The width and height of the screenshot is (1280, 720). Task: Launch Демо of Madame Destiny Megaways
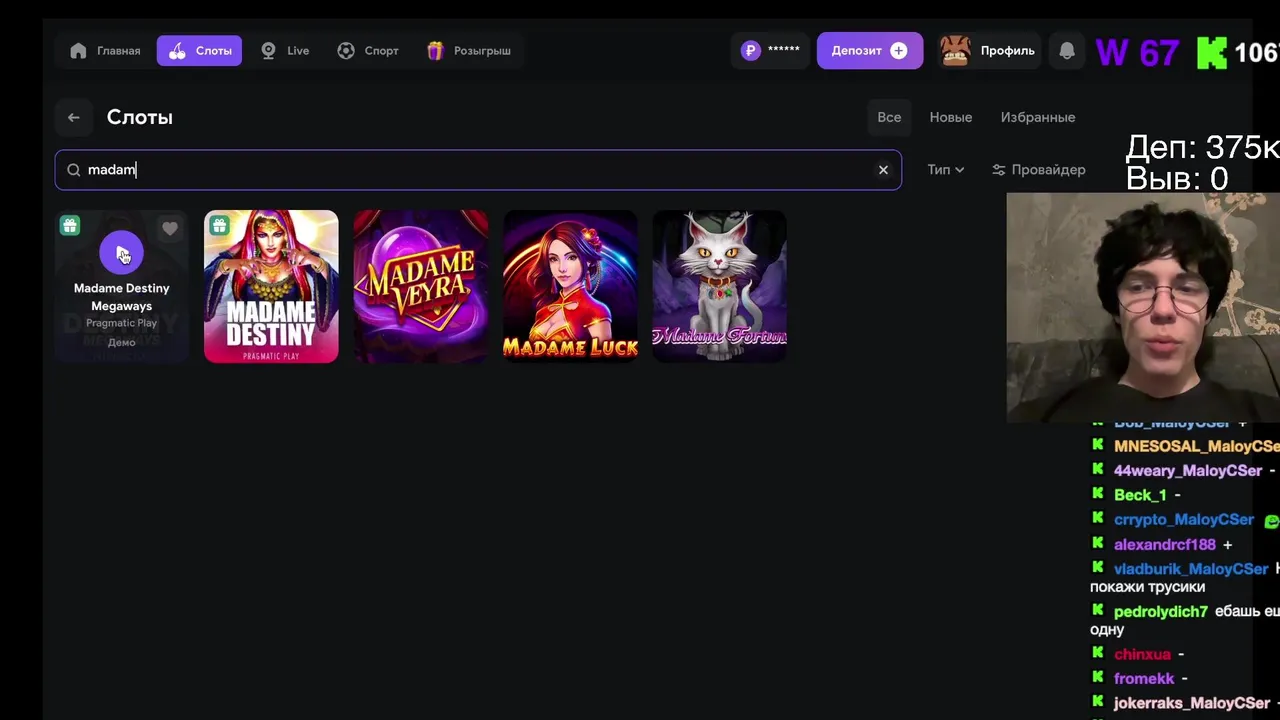coord(122,342)
